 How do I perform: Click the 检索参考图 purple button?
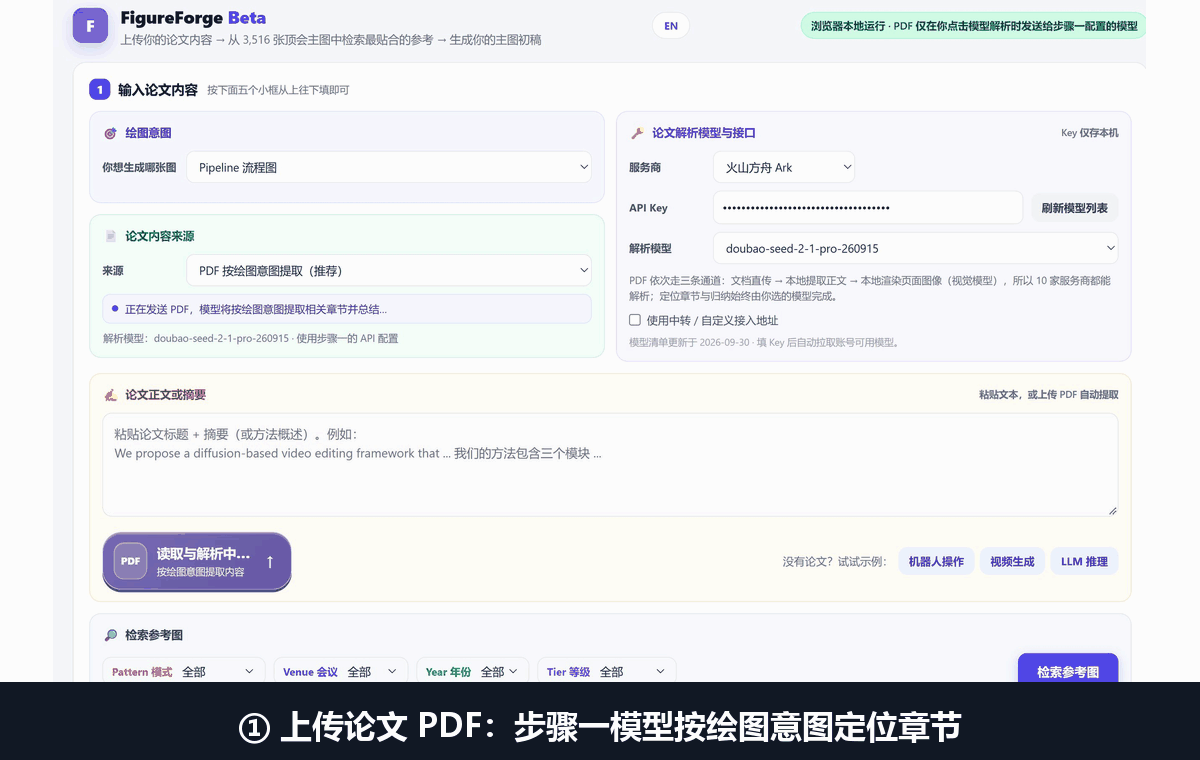[1068, 670]
